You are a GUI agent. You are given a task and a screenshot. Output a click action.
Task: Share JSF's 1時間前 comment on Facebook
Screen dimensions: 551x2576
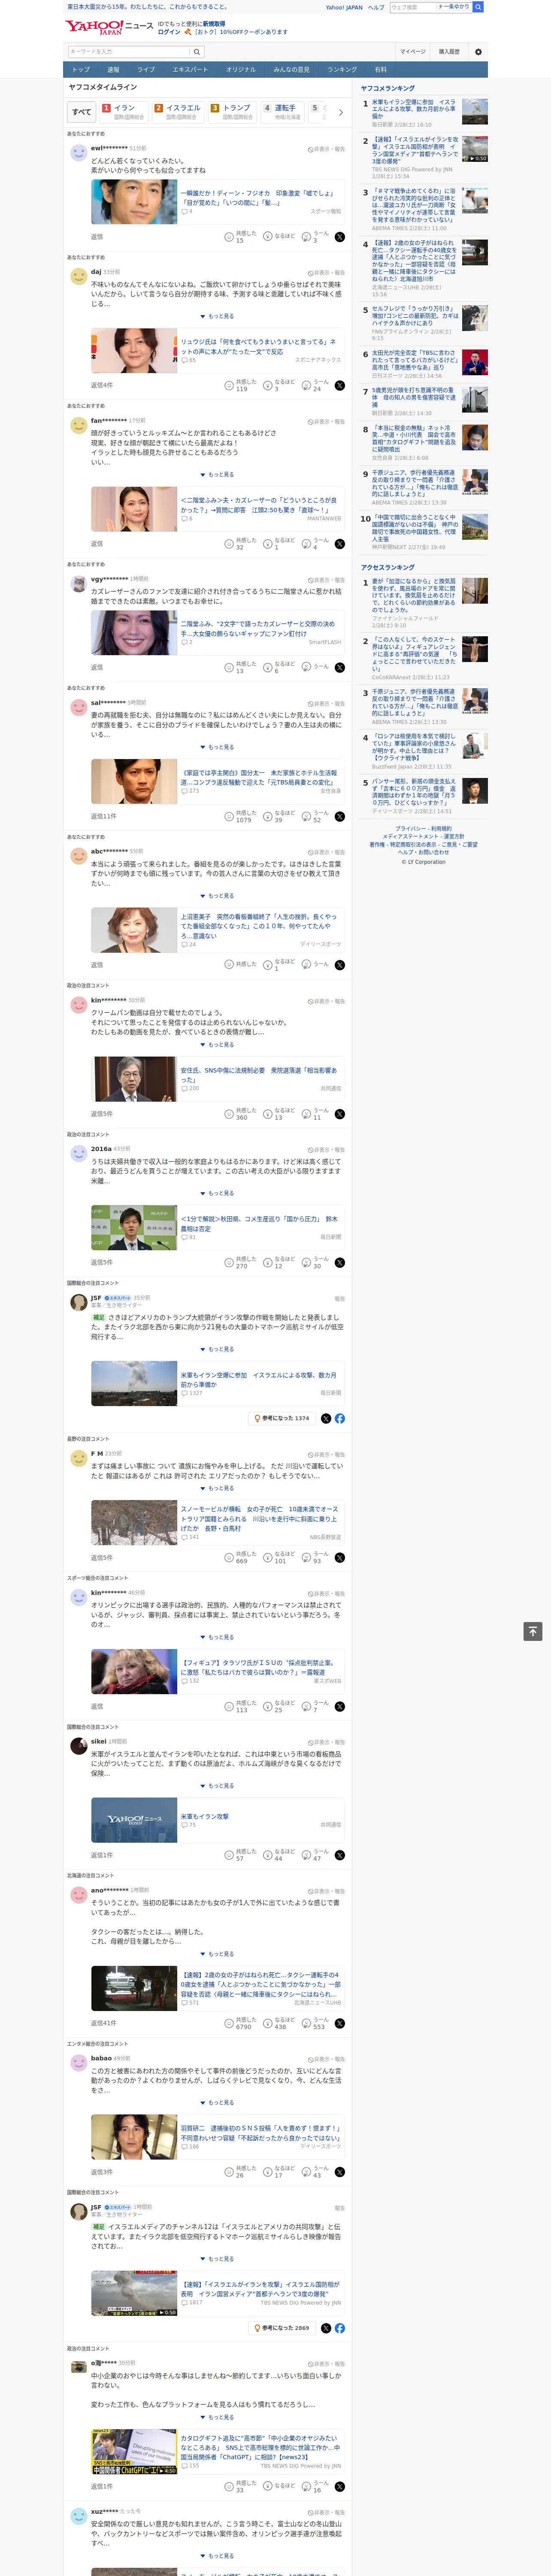(x=340, y=2328)
